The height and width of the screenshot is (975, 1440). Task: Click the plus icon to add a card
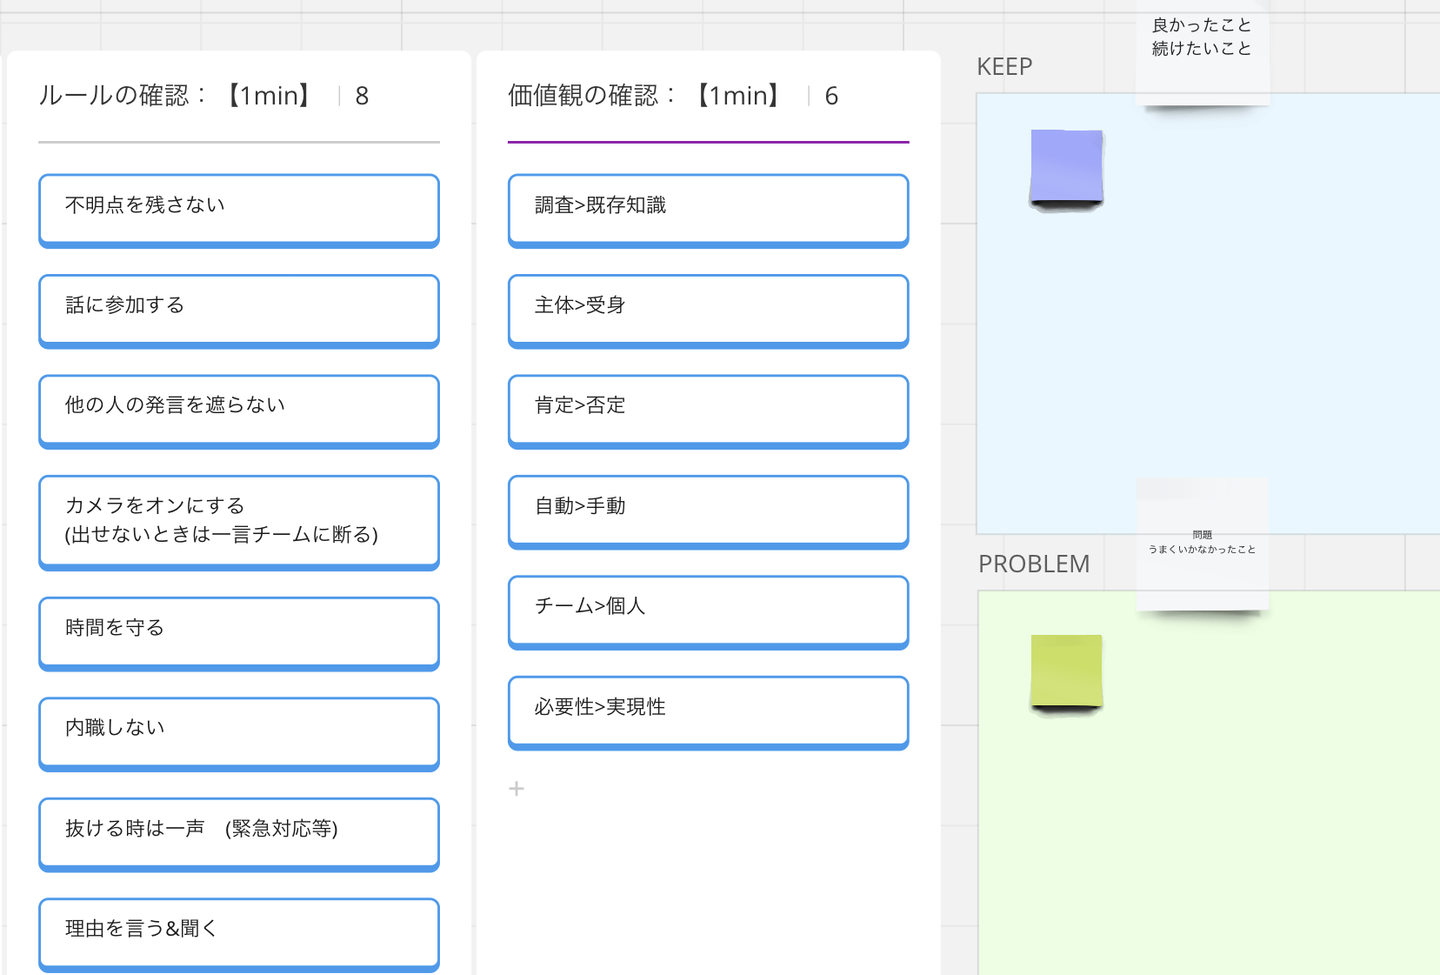coord(516,789)
